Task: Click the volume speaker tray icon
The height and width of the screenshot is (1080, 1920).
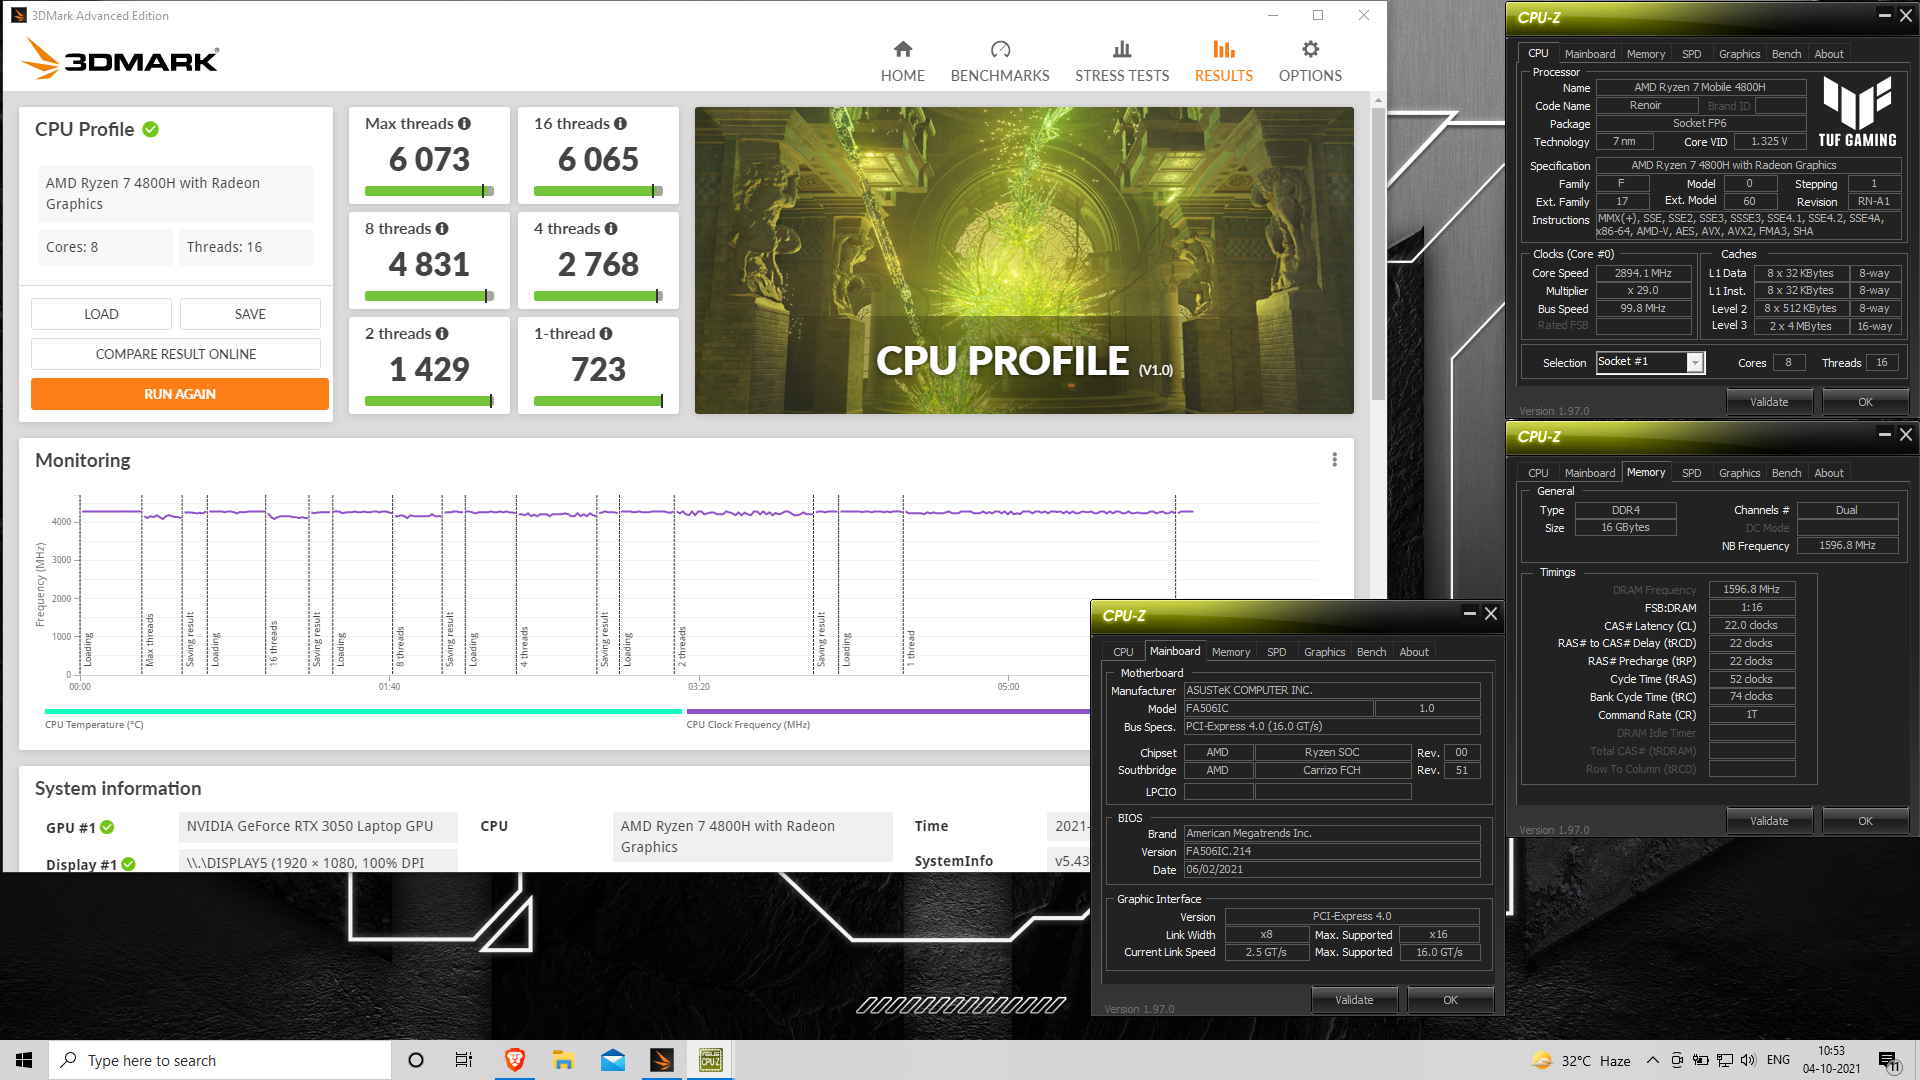Action: [1748, 1060]
